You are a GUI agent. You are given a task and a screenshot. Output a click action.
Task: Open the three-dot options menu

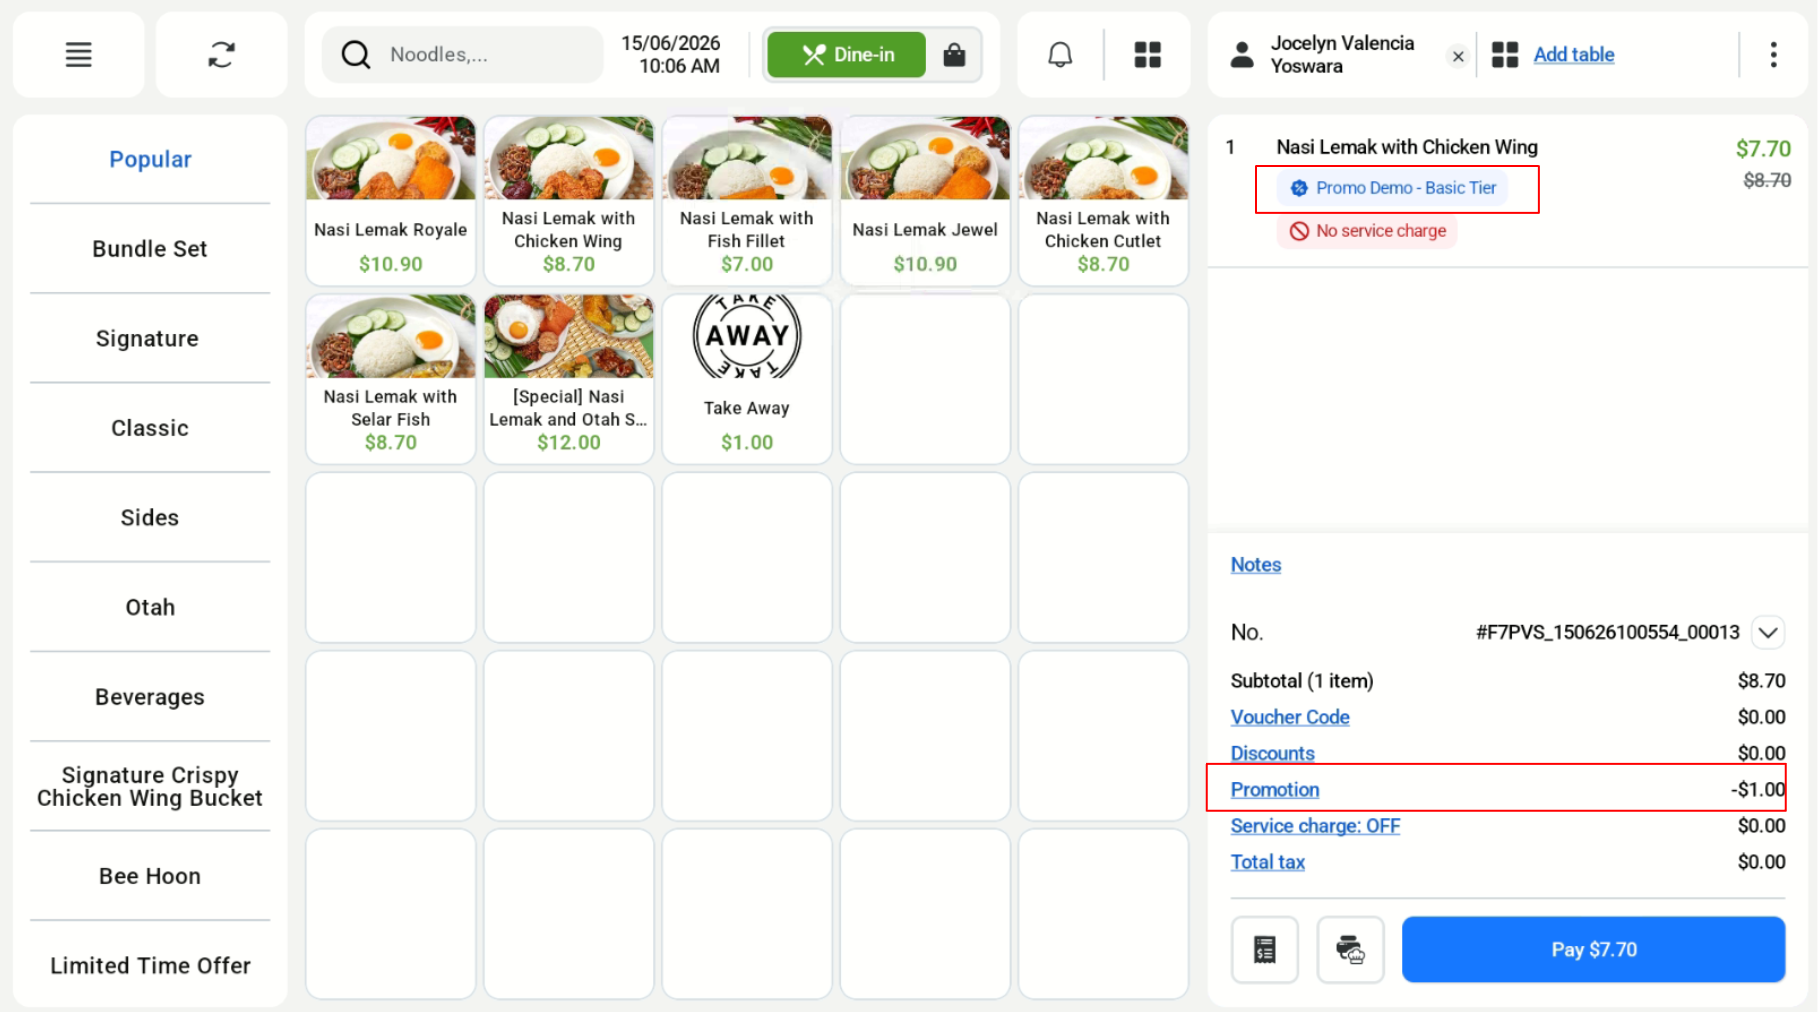pyautogui.click(x=1773, y=55)
